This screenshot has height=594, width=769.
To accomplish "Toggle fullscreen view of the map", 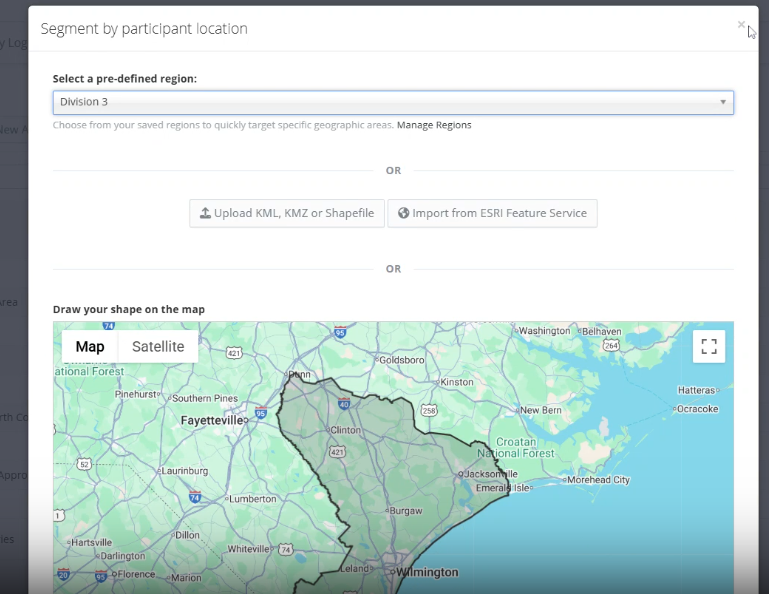I will pos(709,347).
